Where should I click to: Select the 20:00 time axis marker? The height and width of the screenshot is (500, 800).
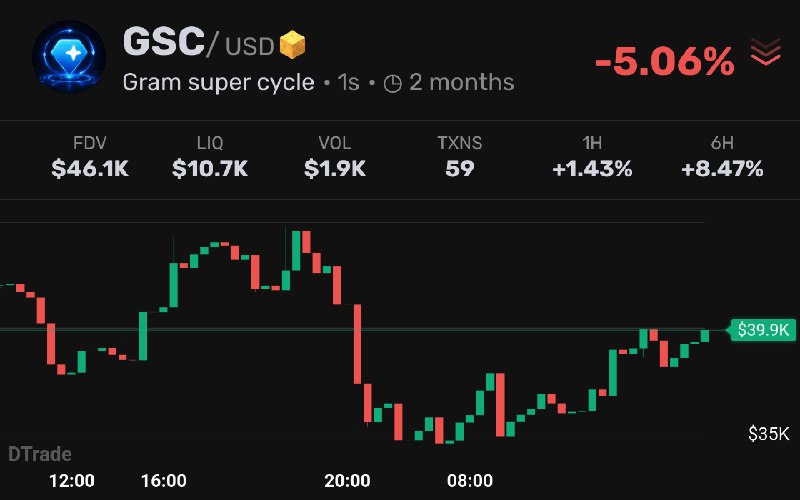[347, 481]
